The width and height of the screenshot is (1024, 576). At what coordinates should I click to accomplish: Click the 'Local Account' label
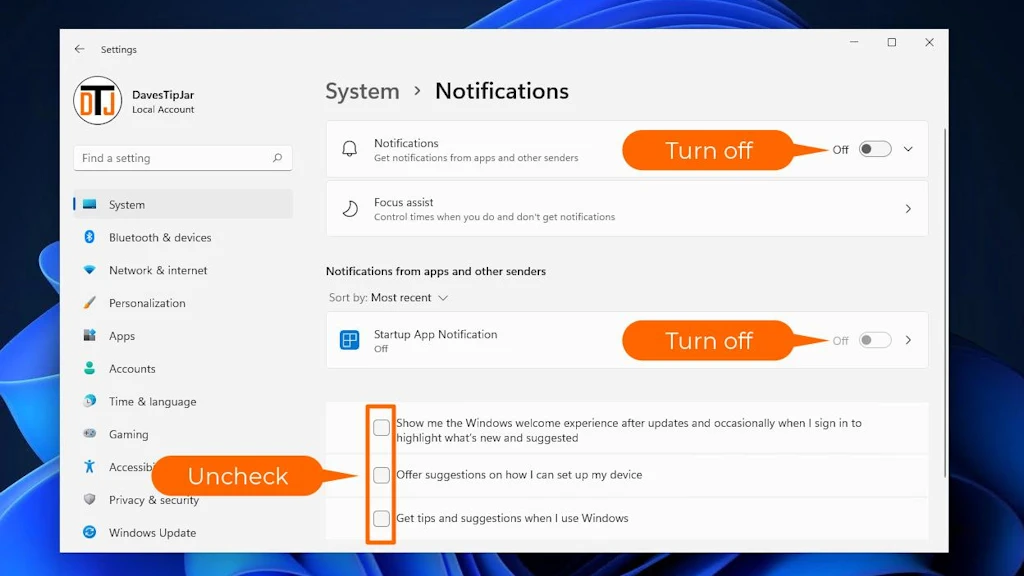(x=163, y=110)
